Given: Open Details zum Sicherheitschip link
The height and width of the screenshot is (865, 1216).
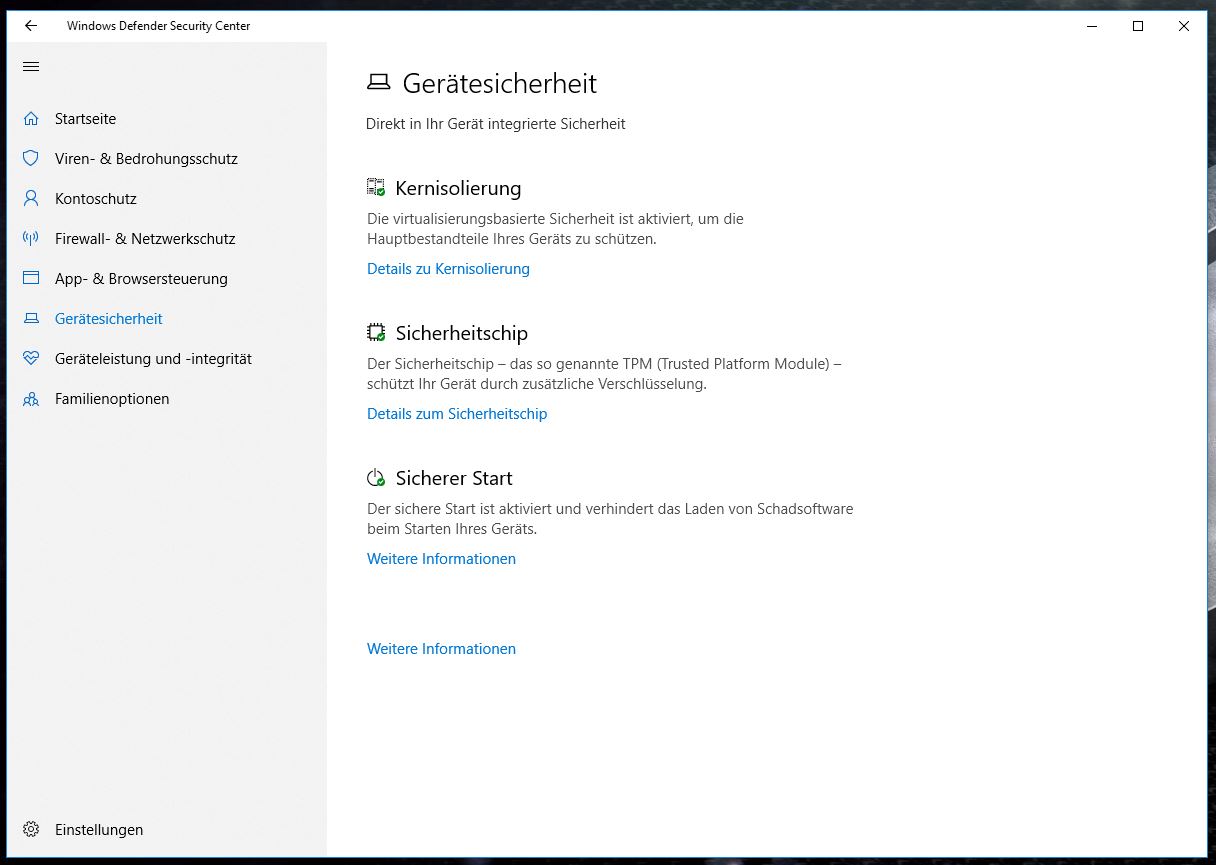Looking at the screenshot, I should [457, 414].
